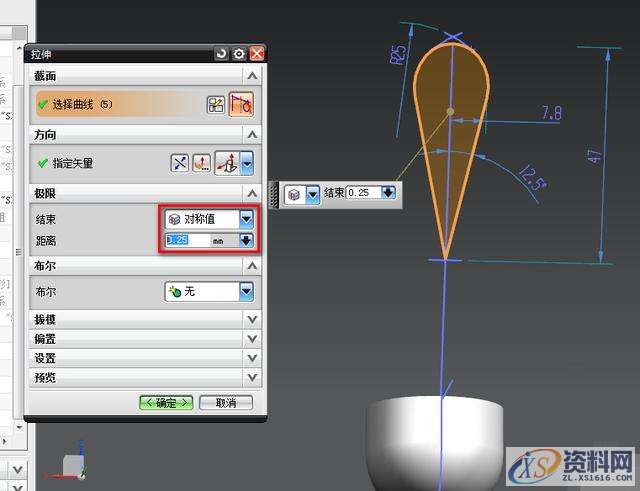Screen dimensions: 640x491
Task: Open the vector dialog icon
Action: [x=202, y=163]
